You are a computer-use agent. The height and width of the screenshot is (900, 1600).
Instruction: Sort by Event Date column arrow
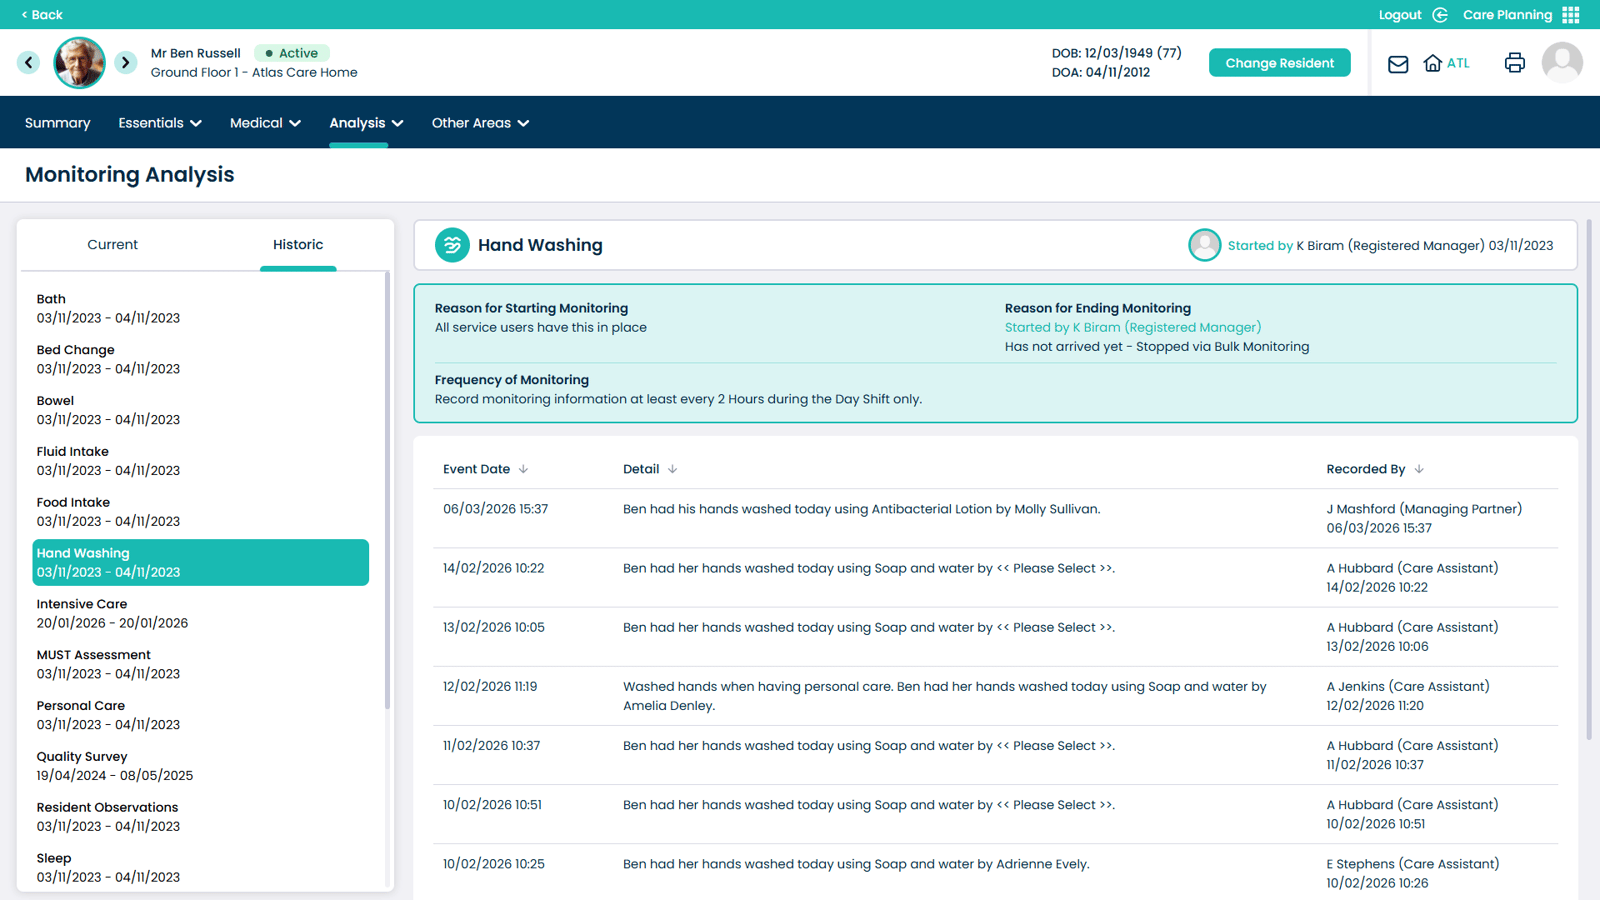pyautogui.click(x=523, y=469)
